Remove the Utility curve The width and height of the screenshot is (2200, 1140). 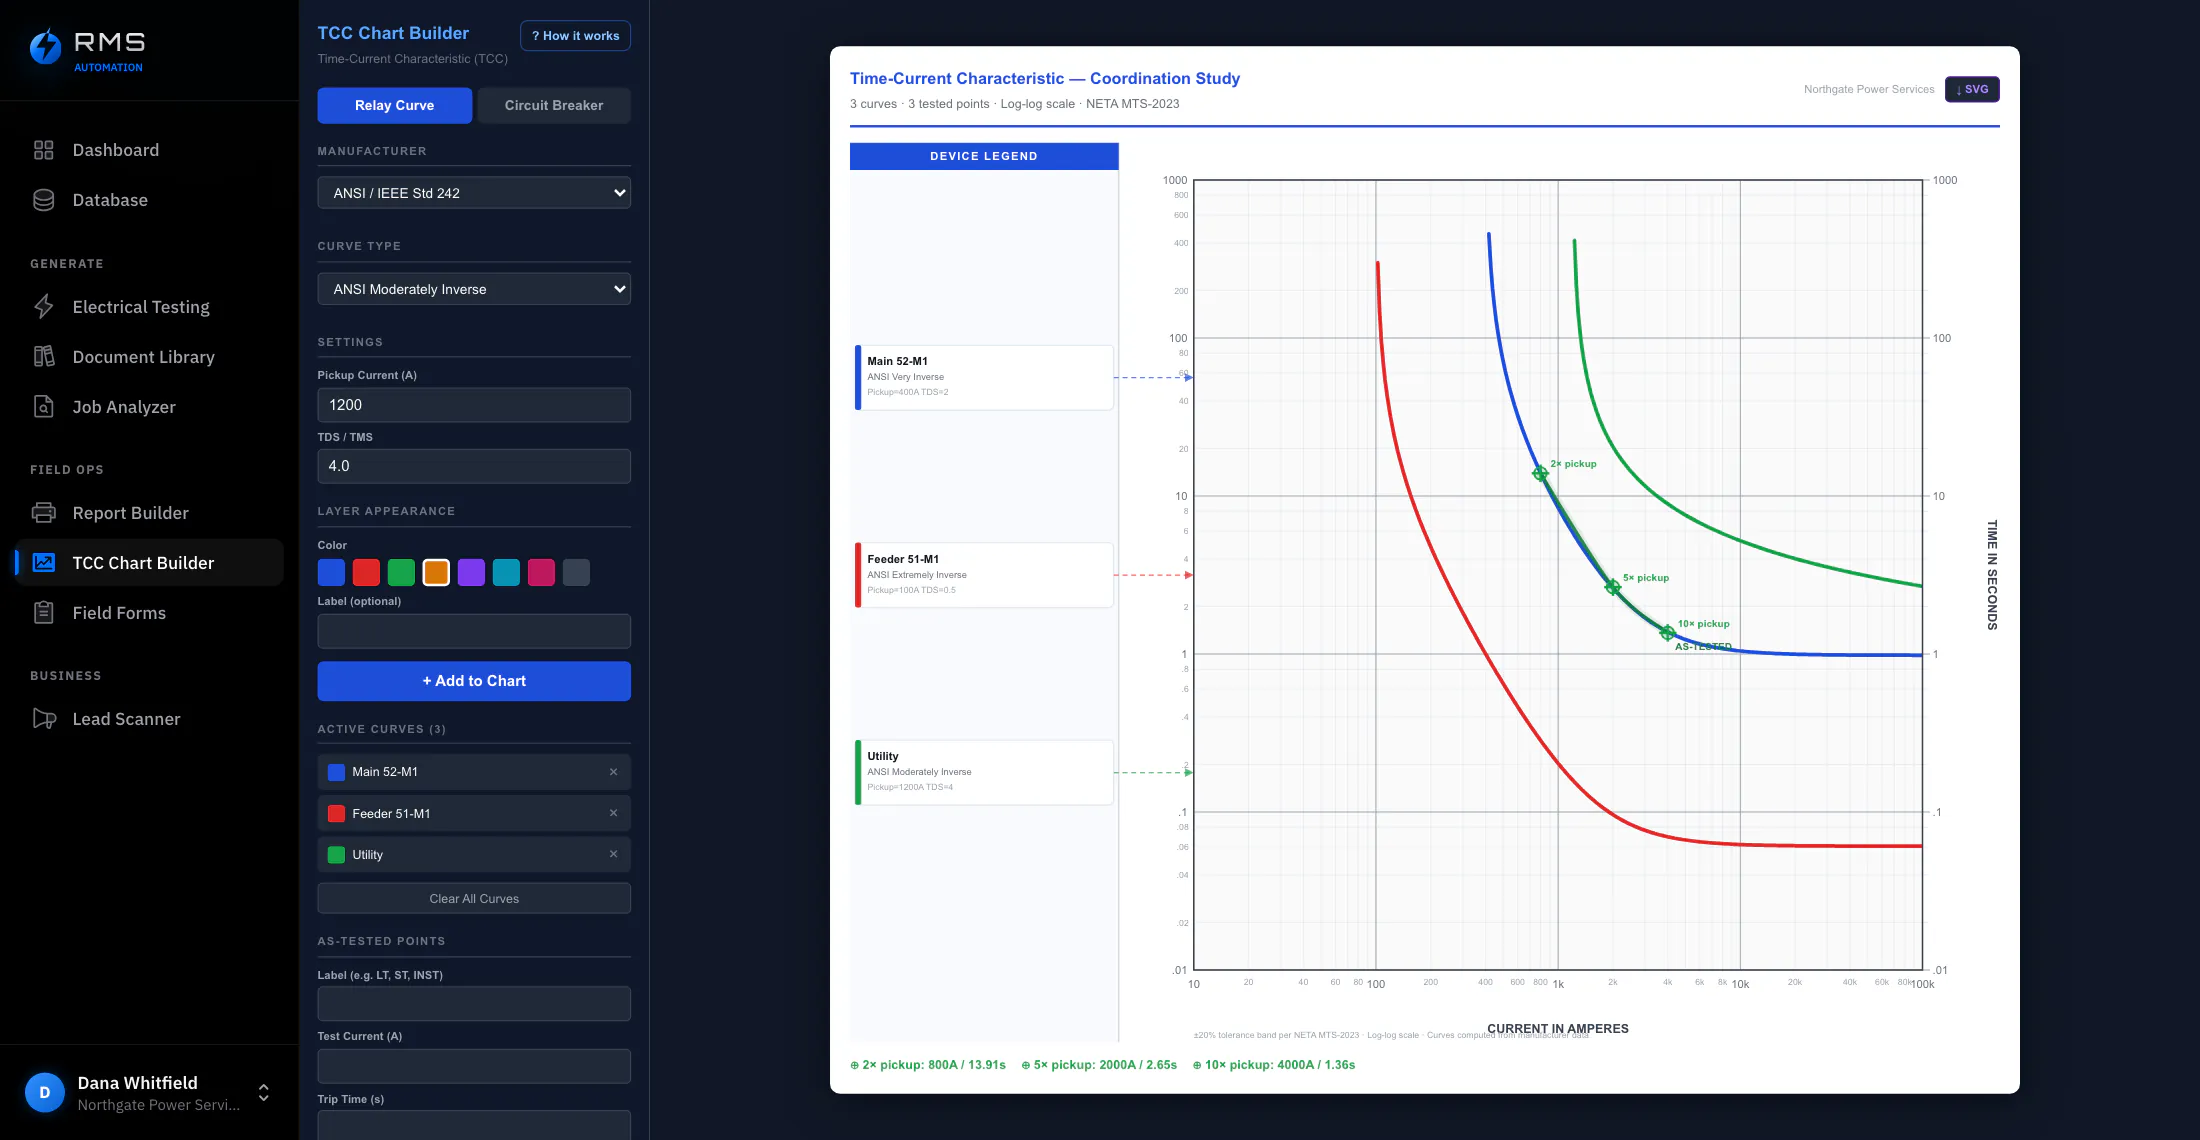(613, 854)
